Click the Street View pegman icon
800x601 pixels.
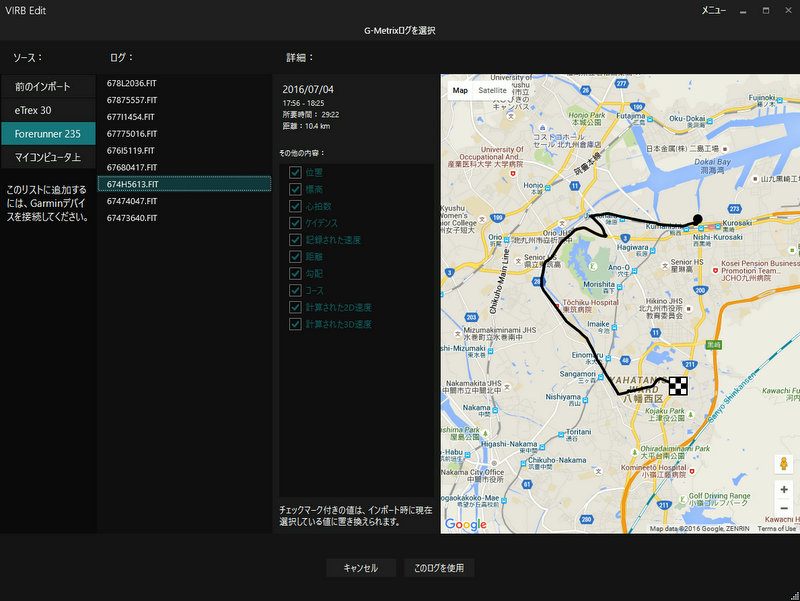pos(784,464)
